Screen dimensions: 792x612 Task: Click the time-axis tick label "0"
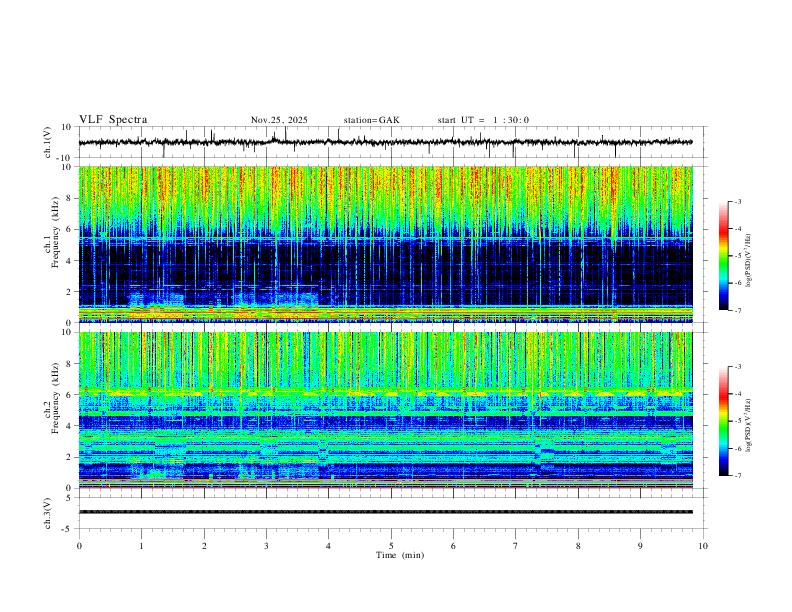pyautogui.click(x=79, y=546)
